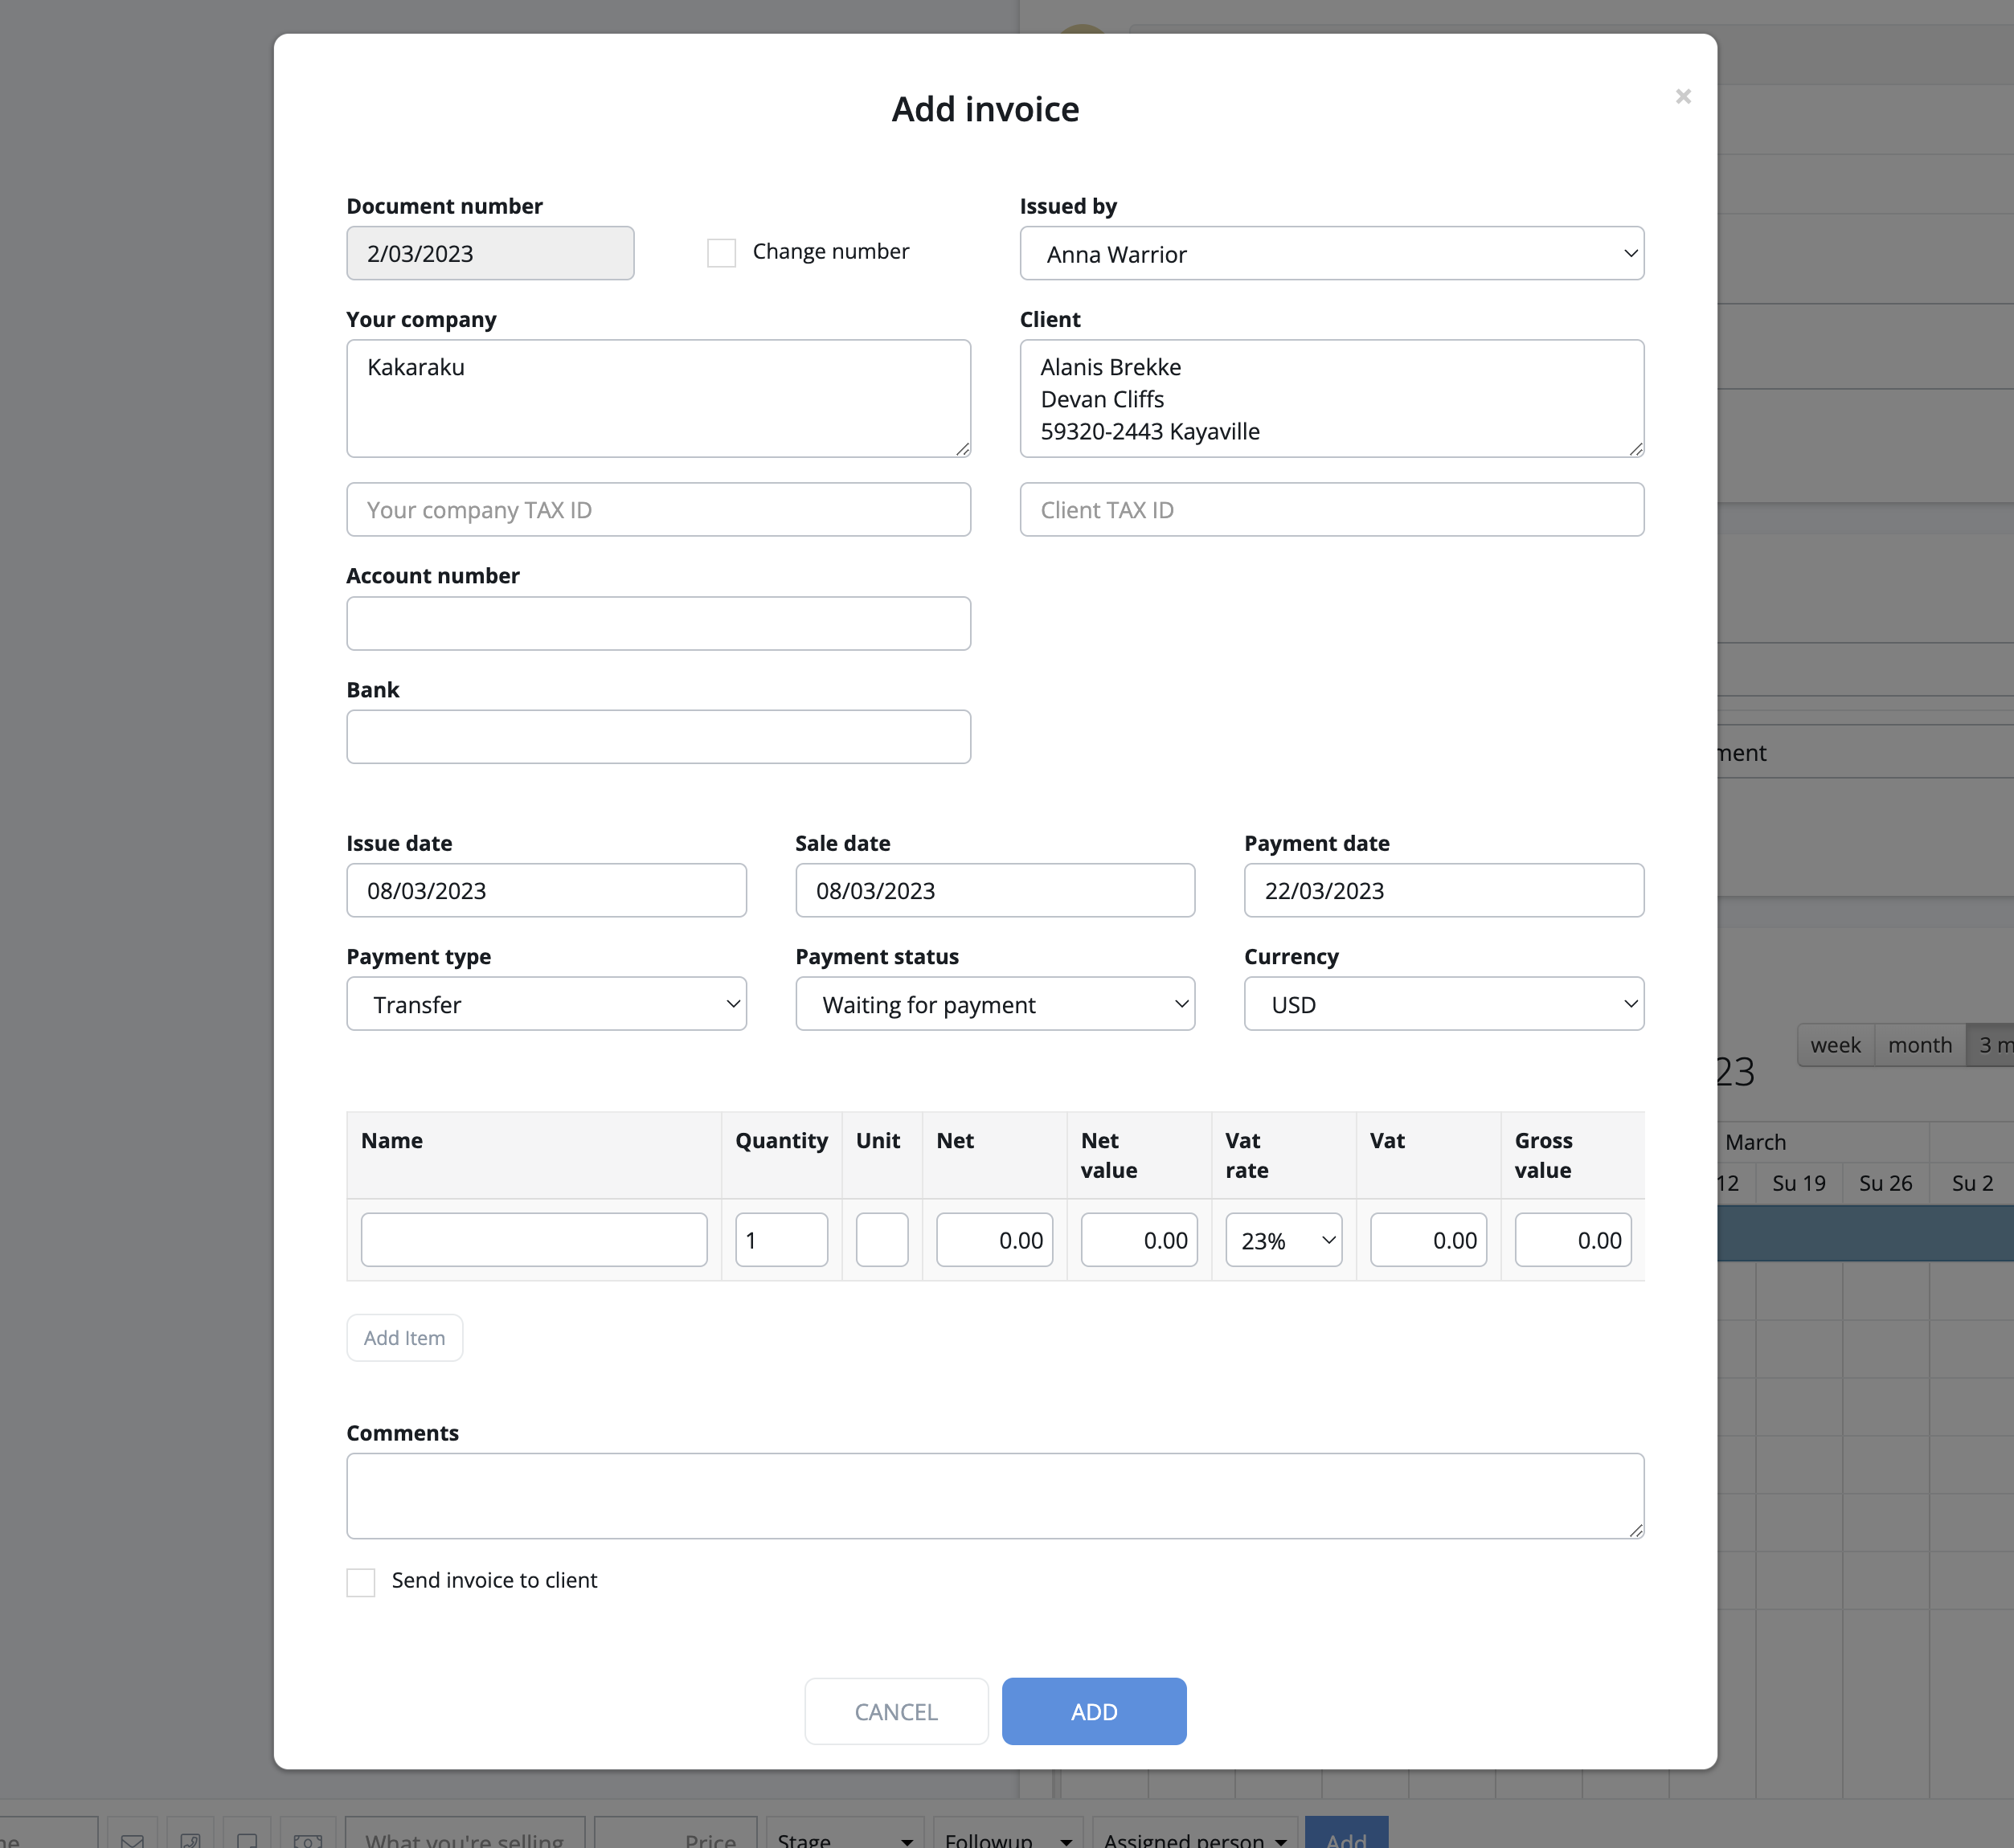Click the Payment date field
The image size is (2014, 1848).
1443,890
